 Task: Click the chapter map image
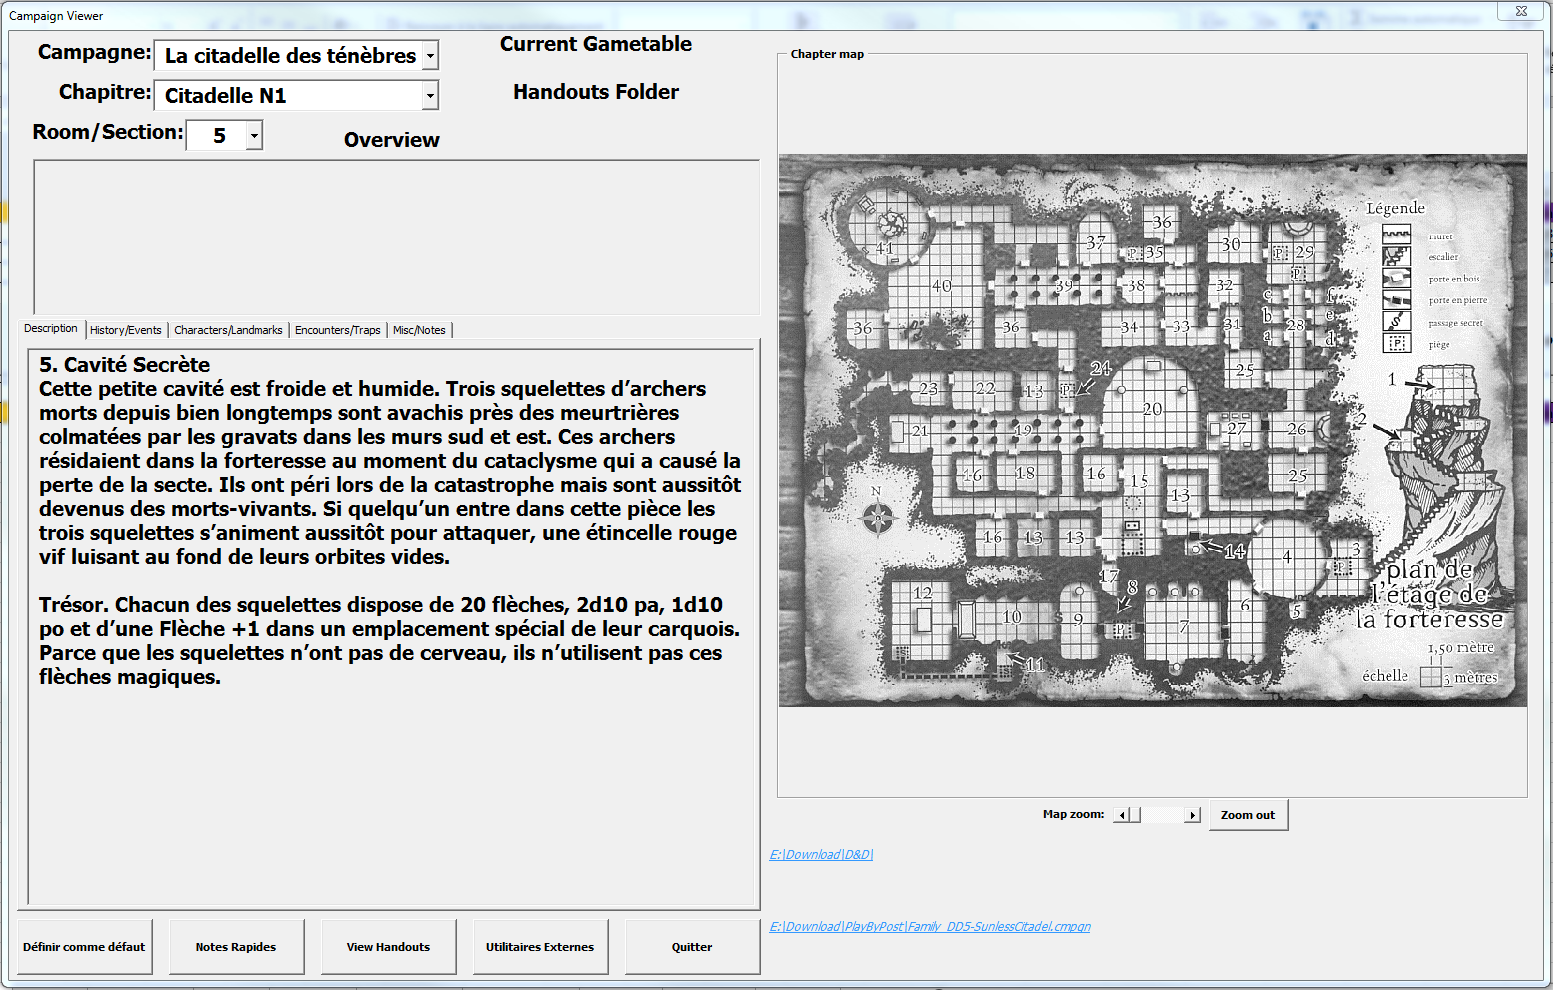pyautogui.click(x=1153, y=430)
